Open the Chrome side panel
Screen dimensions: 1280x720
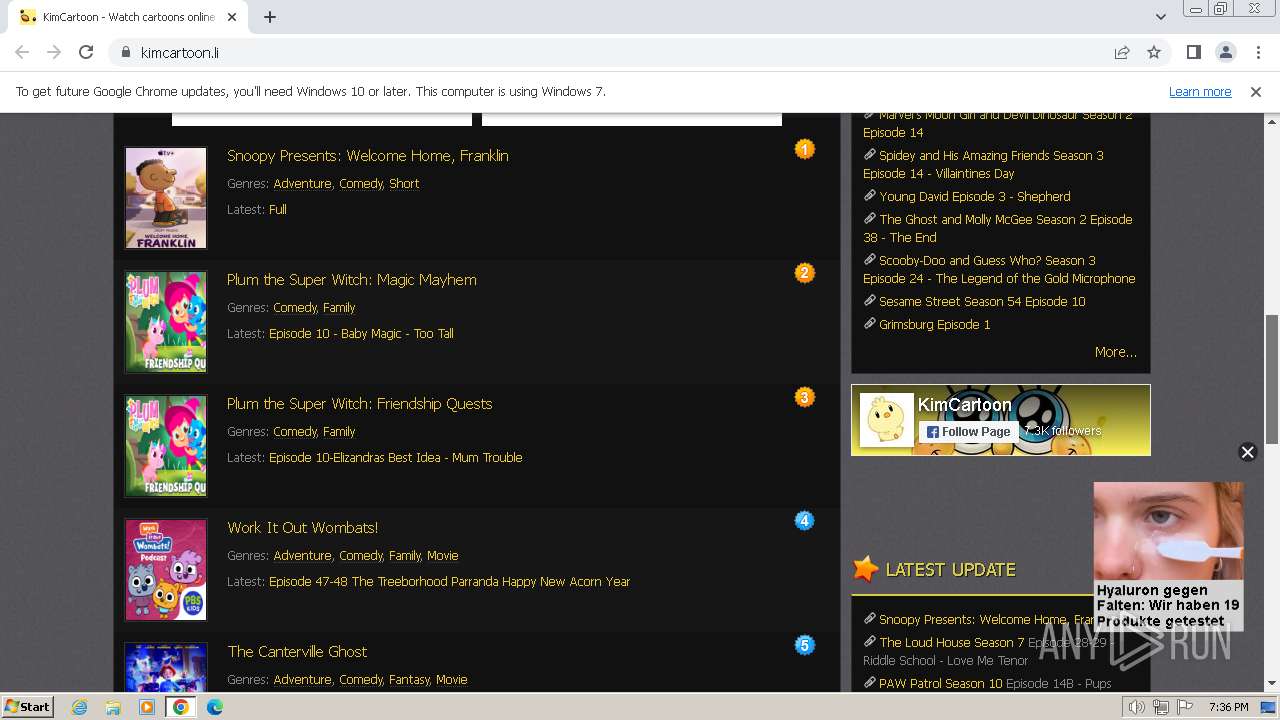[1193, 52]
